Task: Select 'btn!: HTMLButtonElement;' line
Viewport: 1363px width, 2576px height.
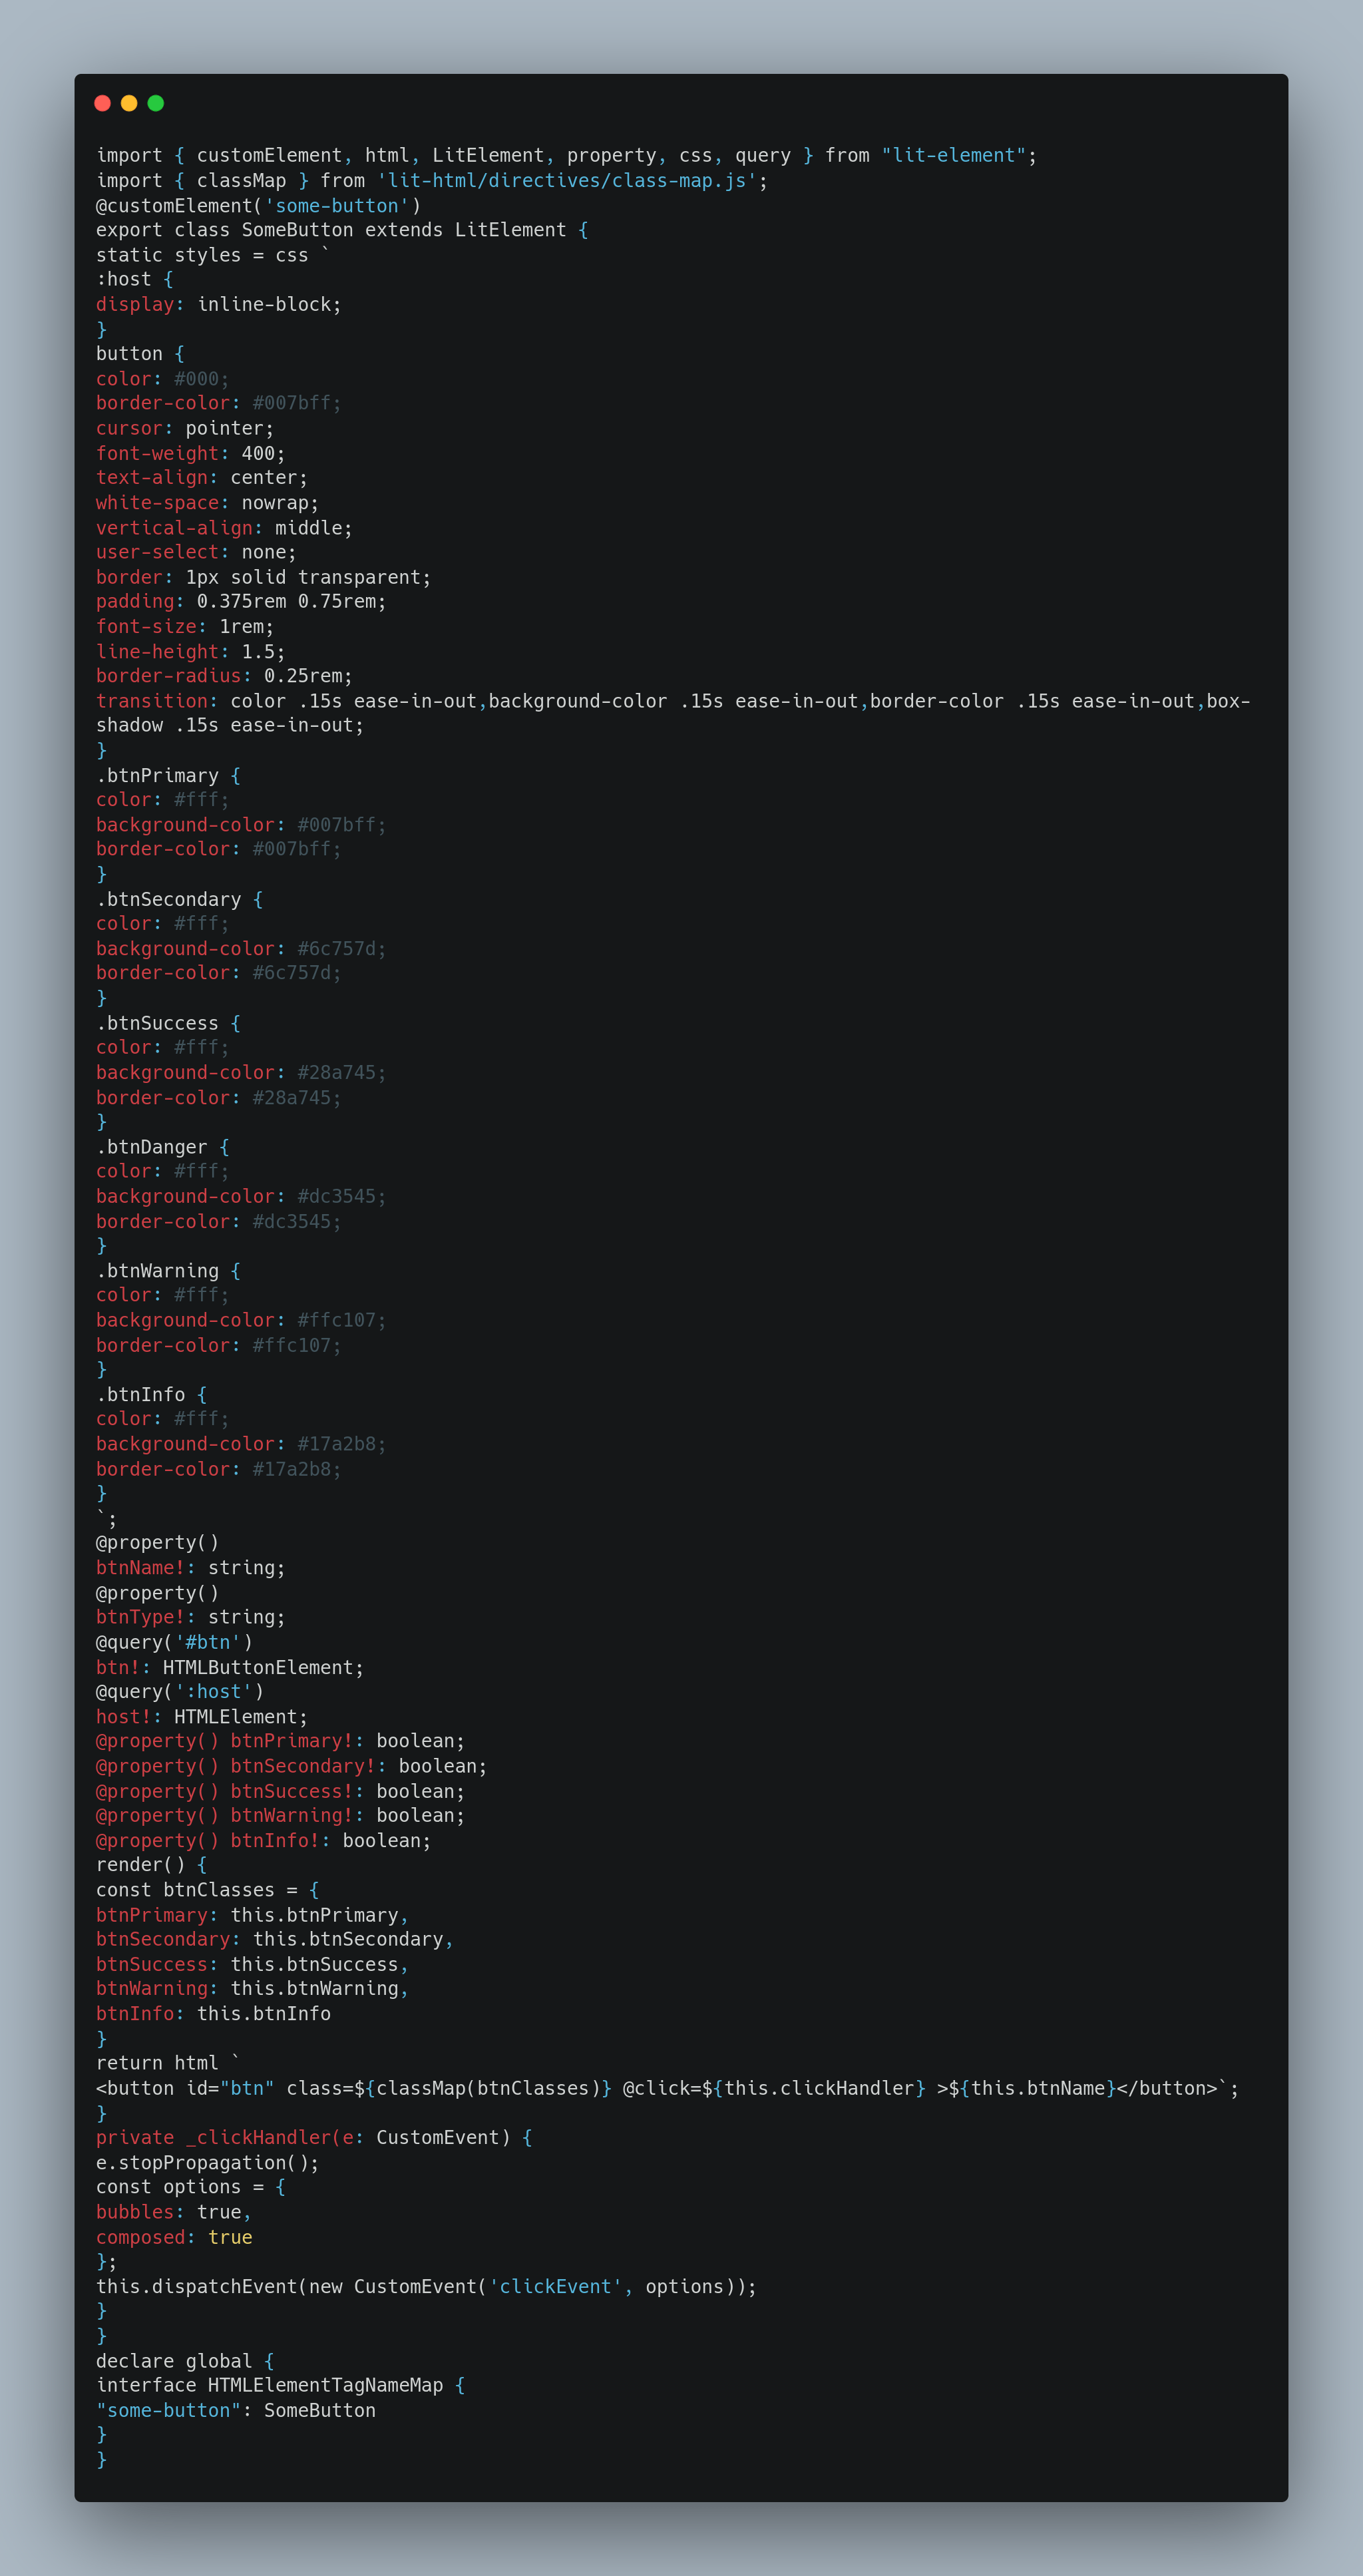Action: click(230, 1667)
